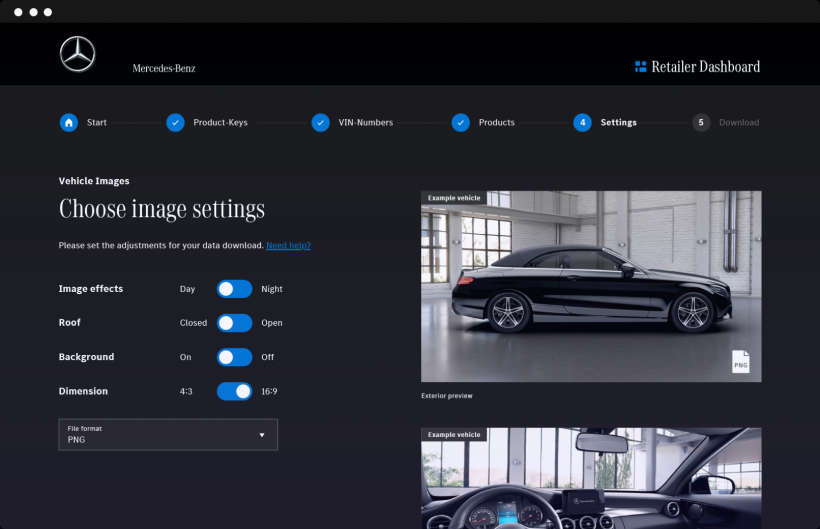Click the Products checkmark step icon
This screenshot has width=820, height=529.
coord(461,122)
